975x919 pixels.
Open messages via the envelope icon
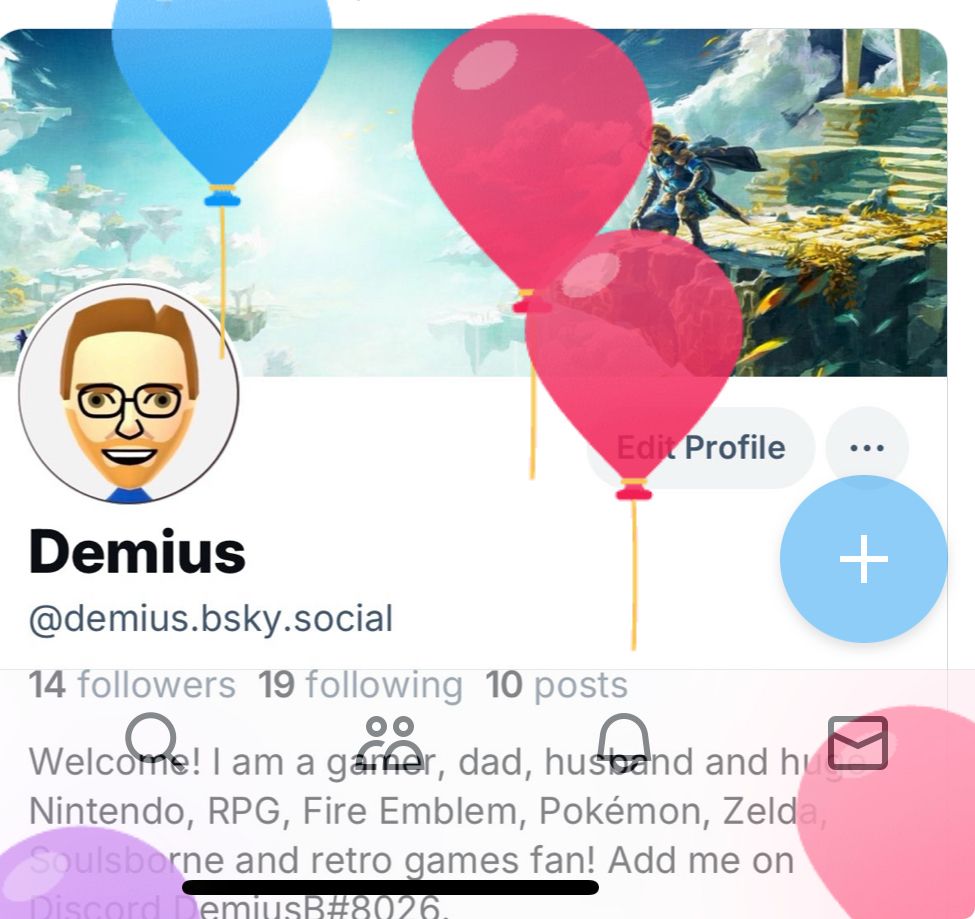click(857, 742)
